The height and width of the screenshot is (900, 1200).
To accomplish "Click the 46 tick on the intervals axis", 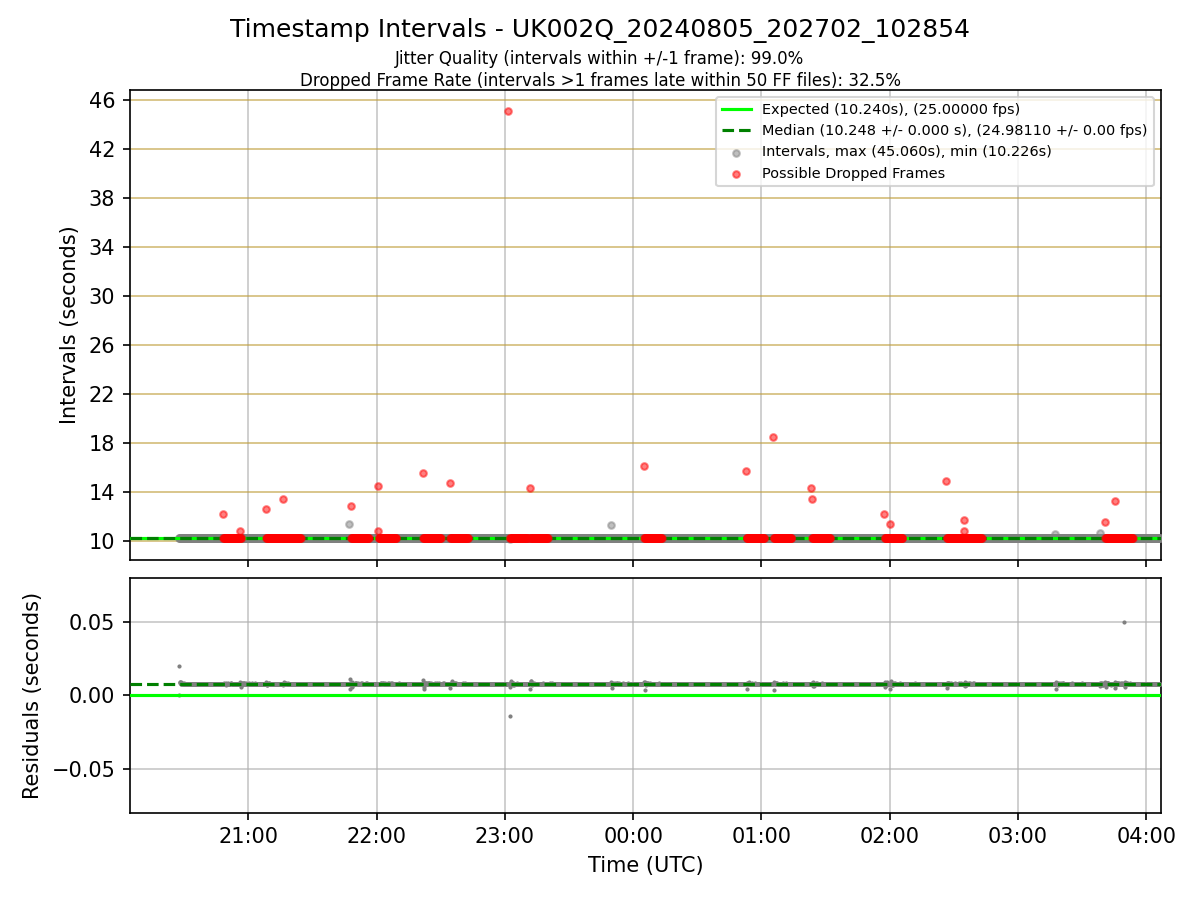I will point(103,100).
